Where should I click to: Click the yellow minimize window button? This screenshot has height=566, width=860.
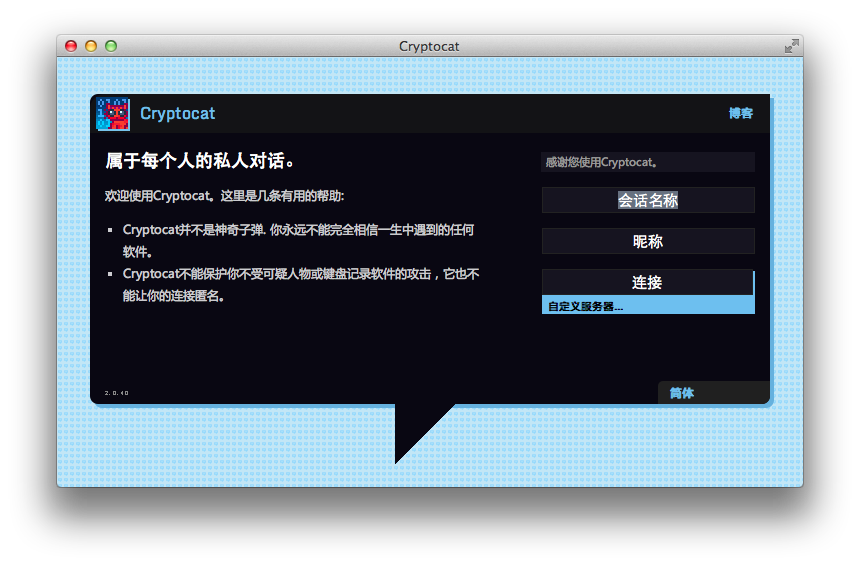coord(91,46)
